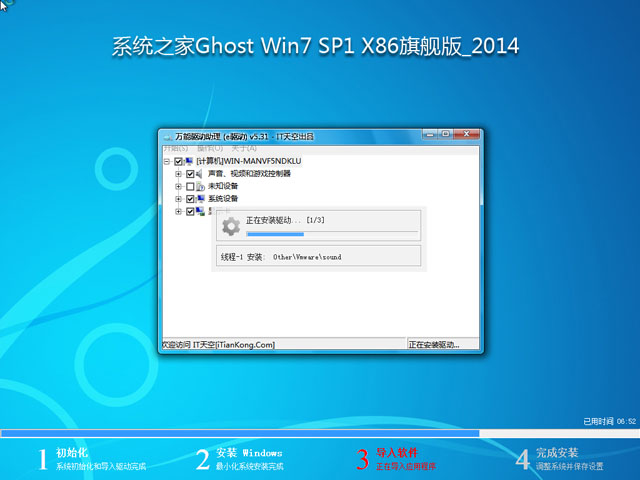Click the gear icon in the install dialog

coord(231,227)
